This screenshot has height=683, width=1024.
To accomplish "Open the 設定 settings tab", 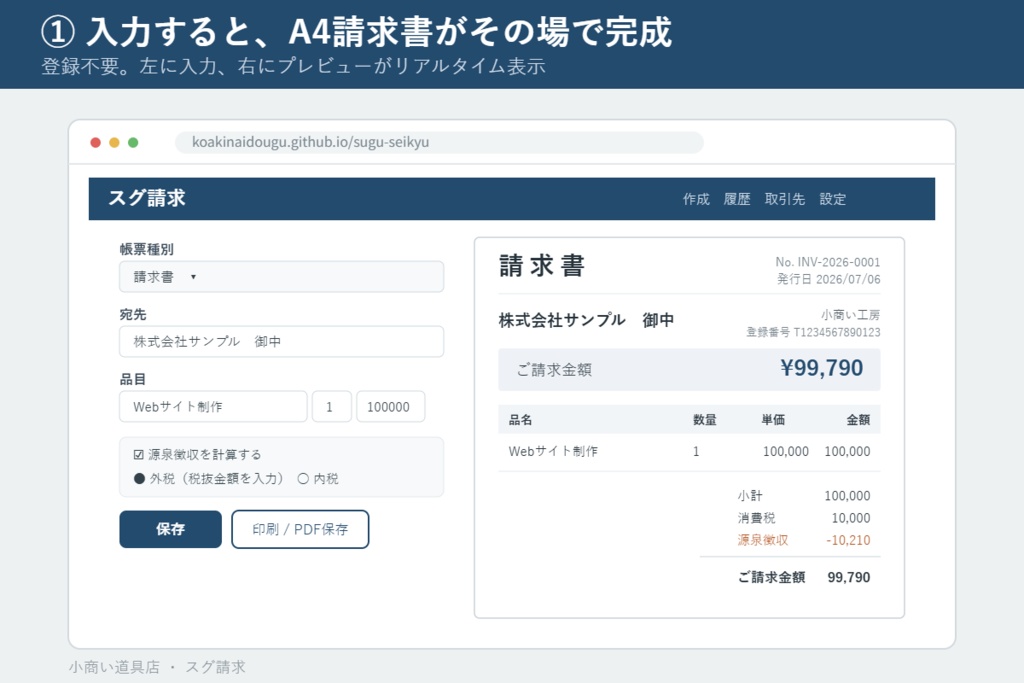I will (833, 199).
